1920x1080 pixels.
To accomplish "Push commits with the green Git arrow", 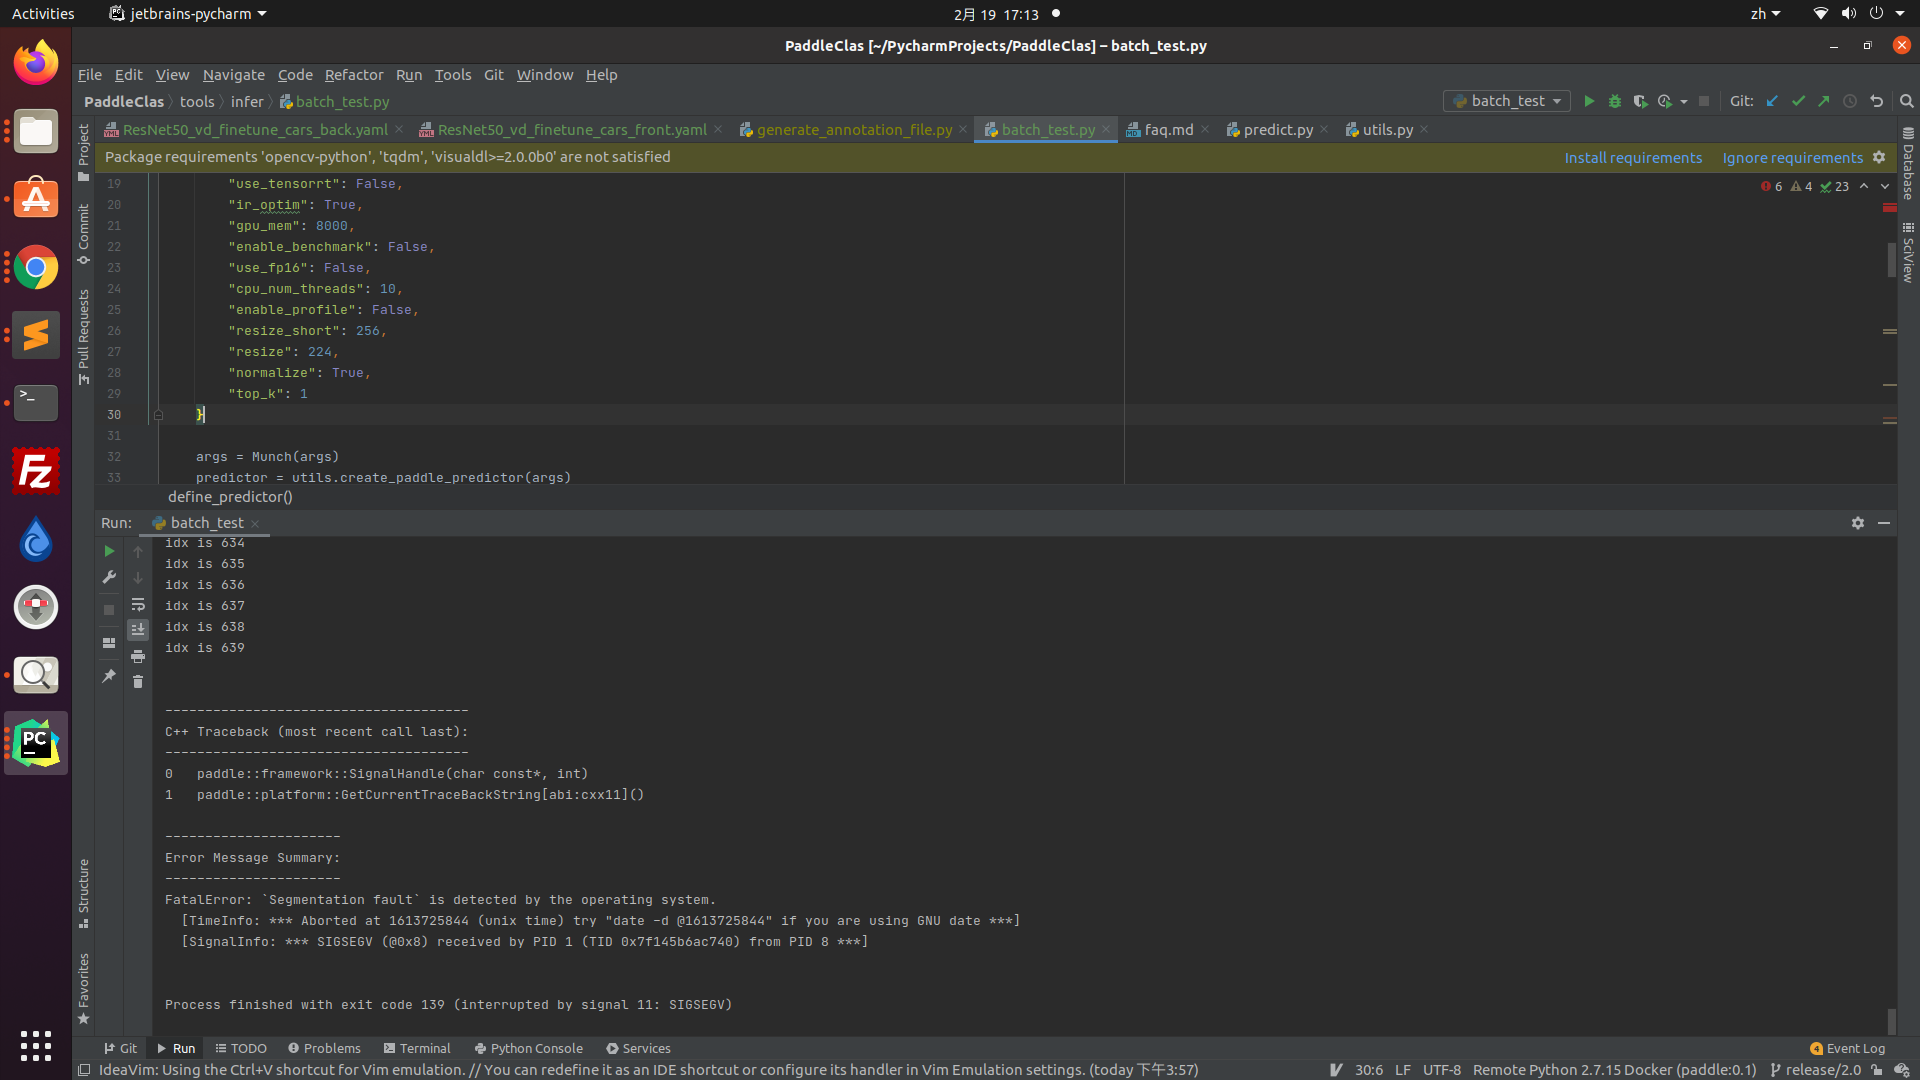I will coord(1824,101).
